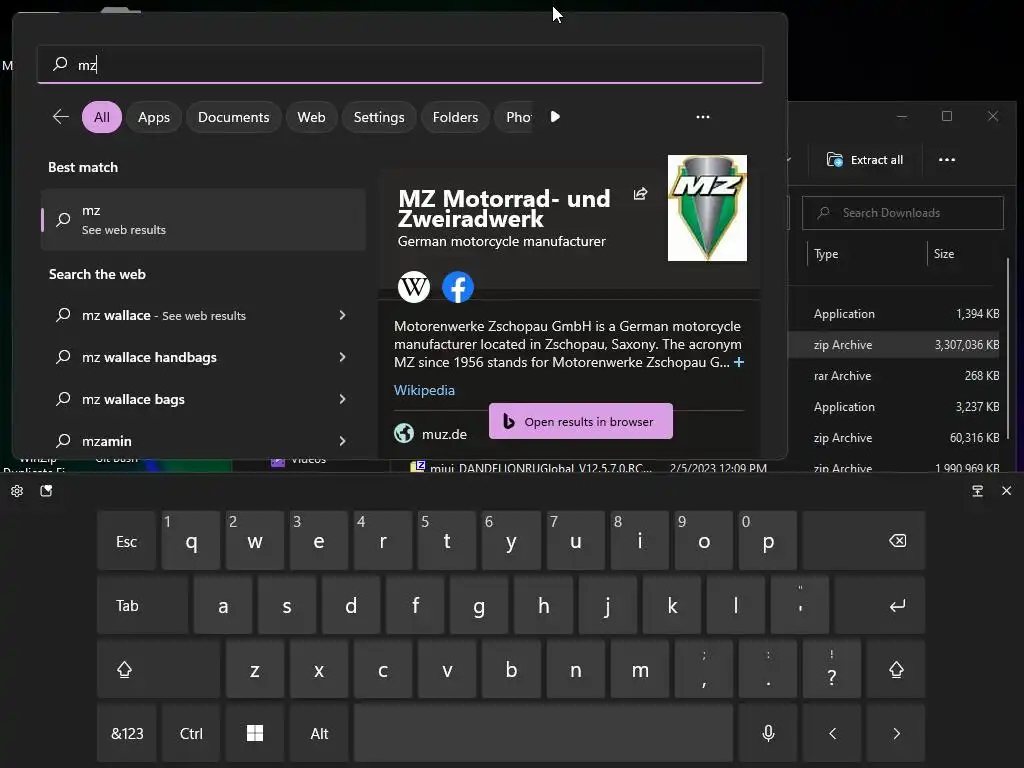Select the Web filter tab
The image size is (1024, 768).
click(x=311, y=117)
